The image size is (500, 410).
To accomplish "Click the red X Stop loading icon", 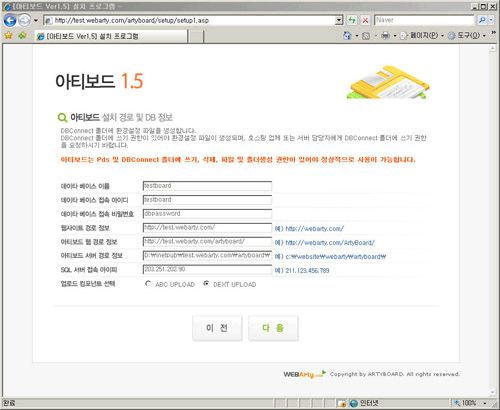I will [x=365, y=20].
